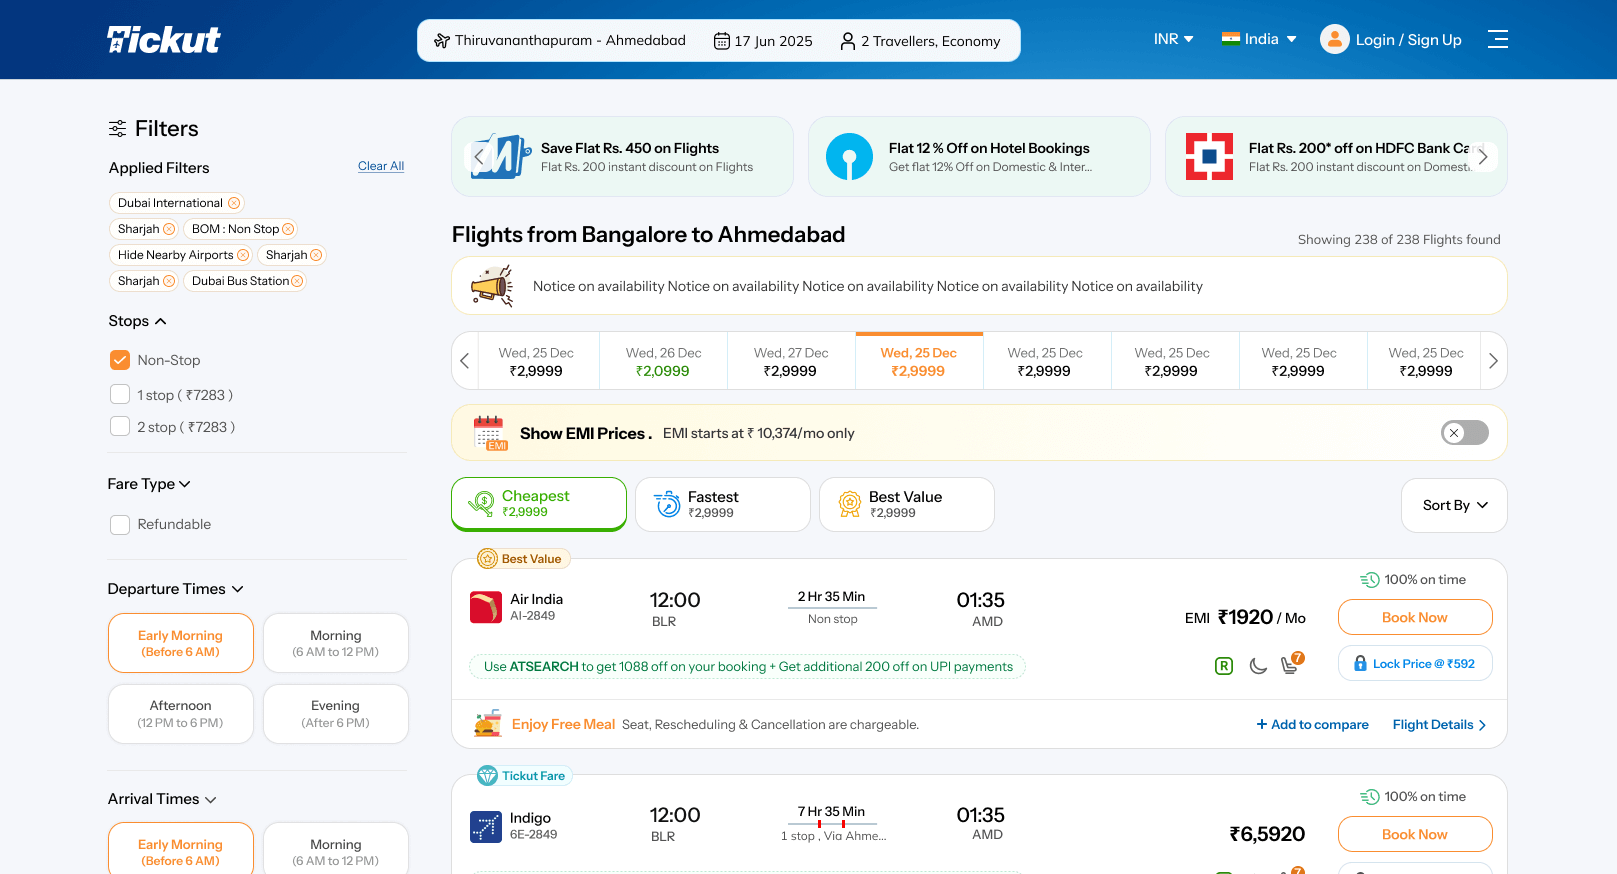Click the Tickut Fare diamond badge
The image size is (1617, 874).
[x=487, y=776]
